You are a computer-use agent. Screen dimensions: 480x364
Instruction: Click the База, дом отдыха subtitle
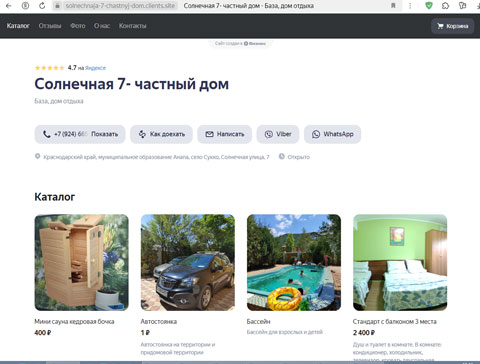(59, 101)
